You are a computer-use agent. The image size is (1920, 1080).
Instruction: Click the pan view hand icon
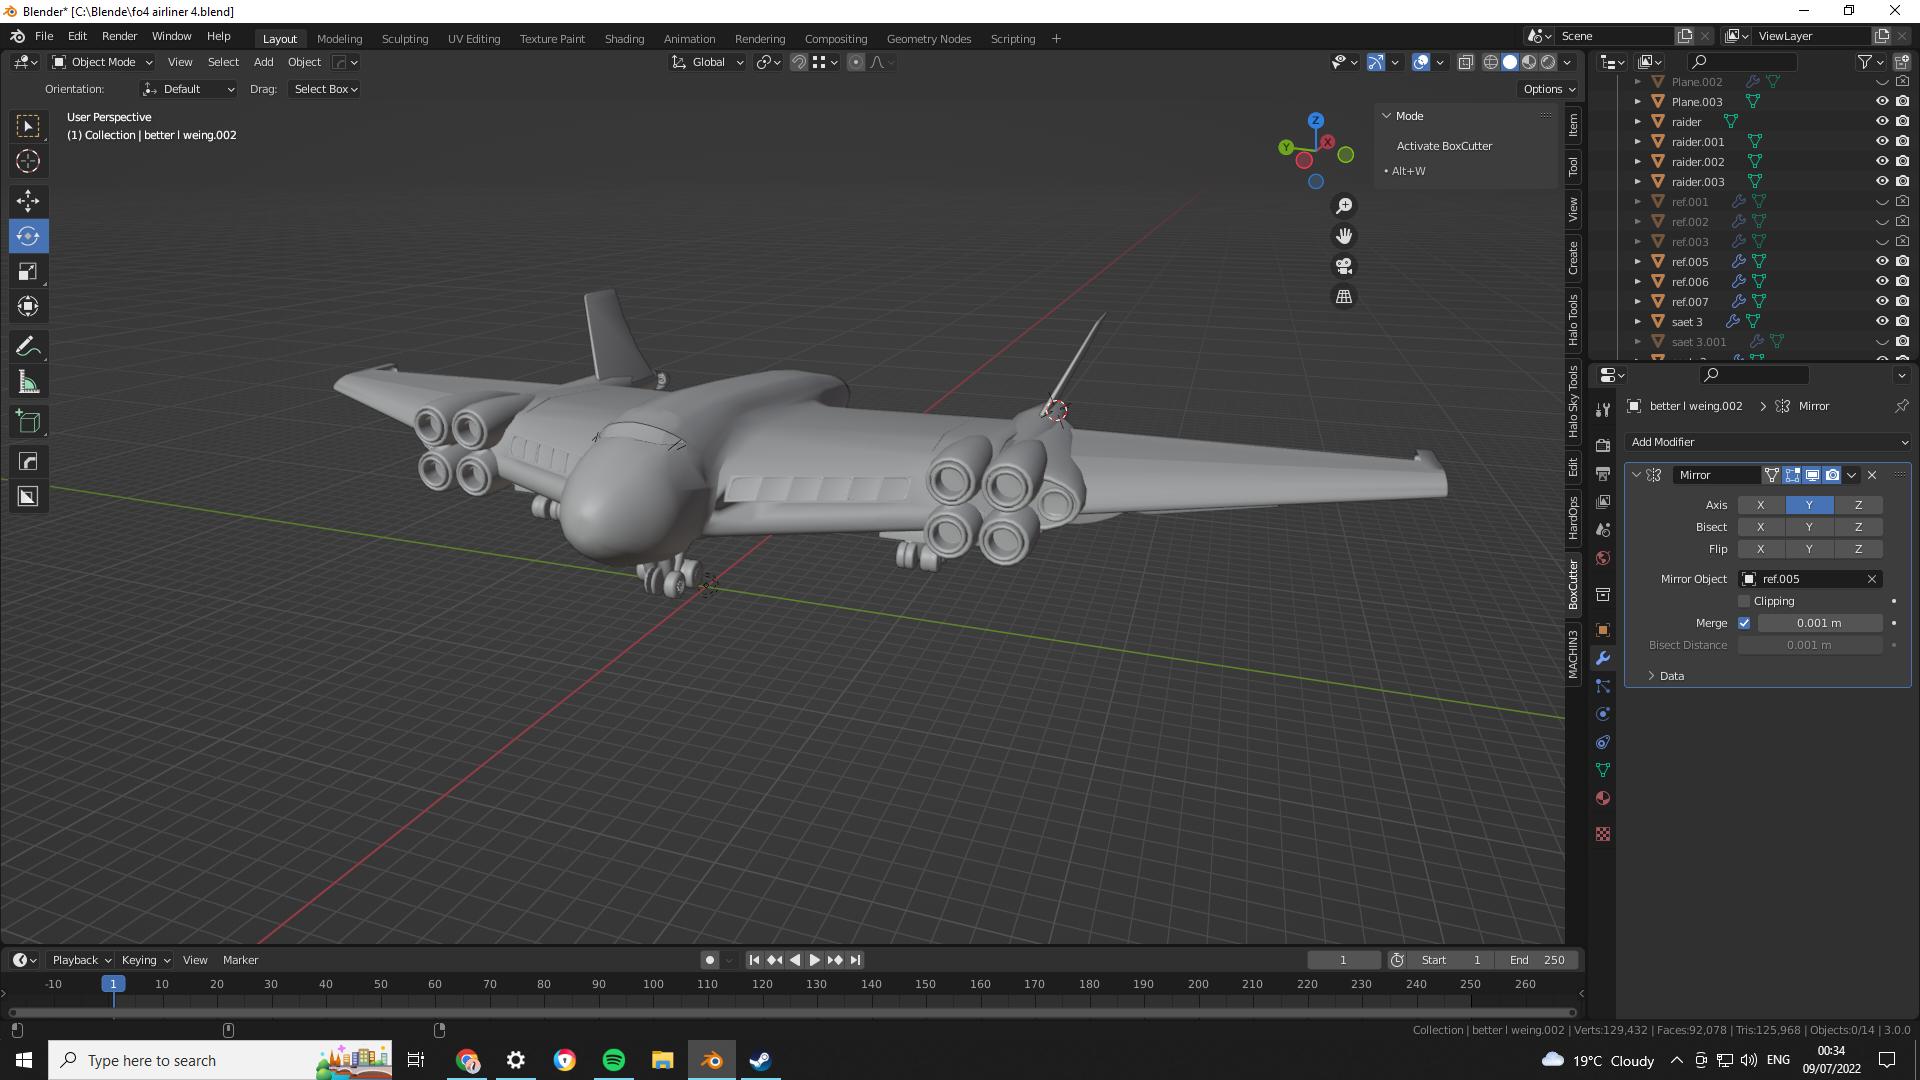click(x=1344, y=236)
